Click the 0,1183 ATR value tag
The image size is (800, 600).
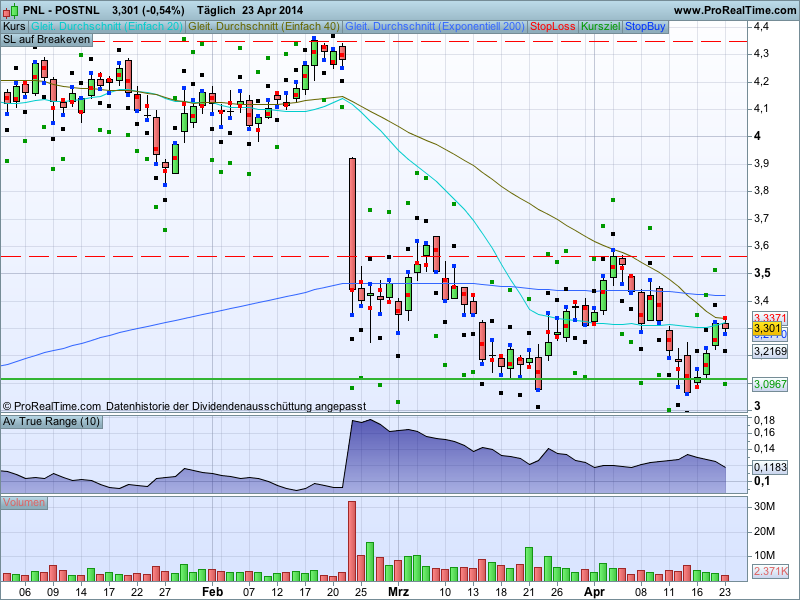770,467
